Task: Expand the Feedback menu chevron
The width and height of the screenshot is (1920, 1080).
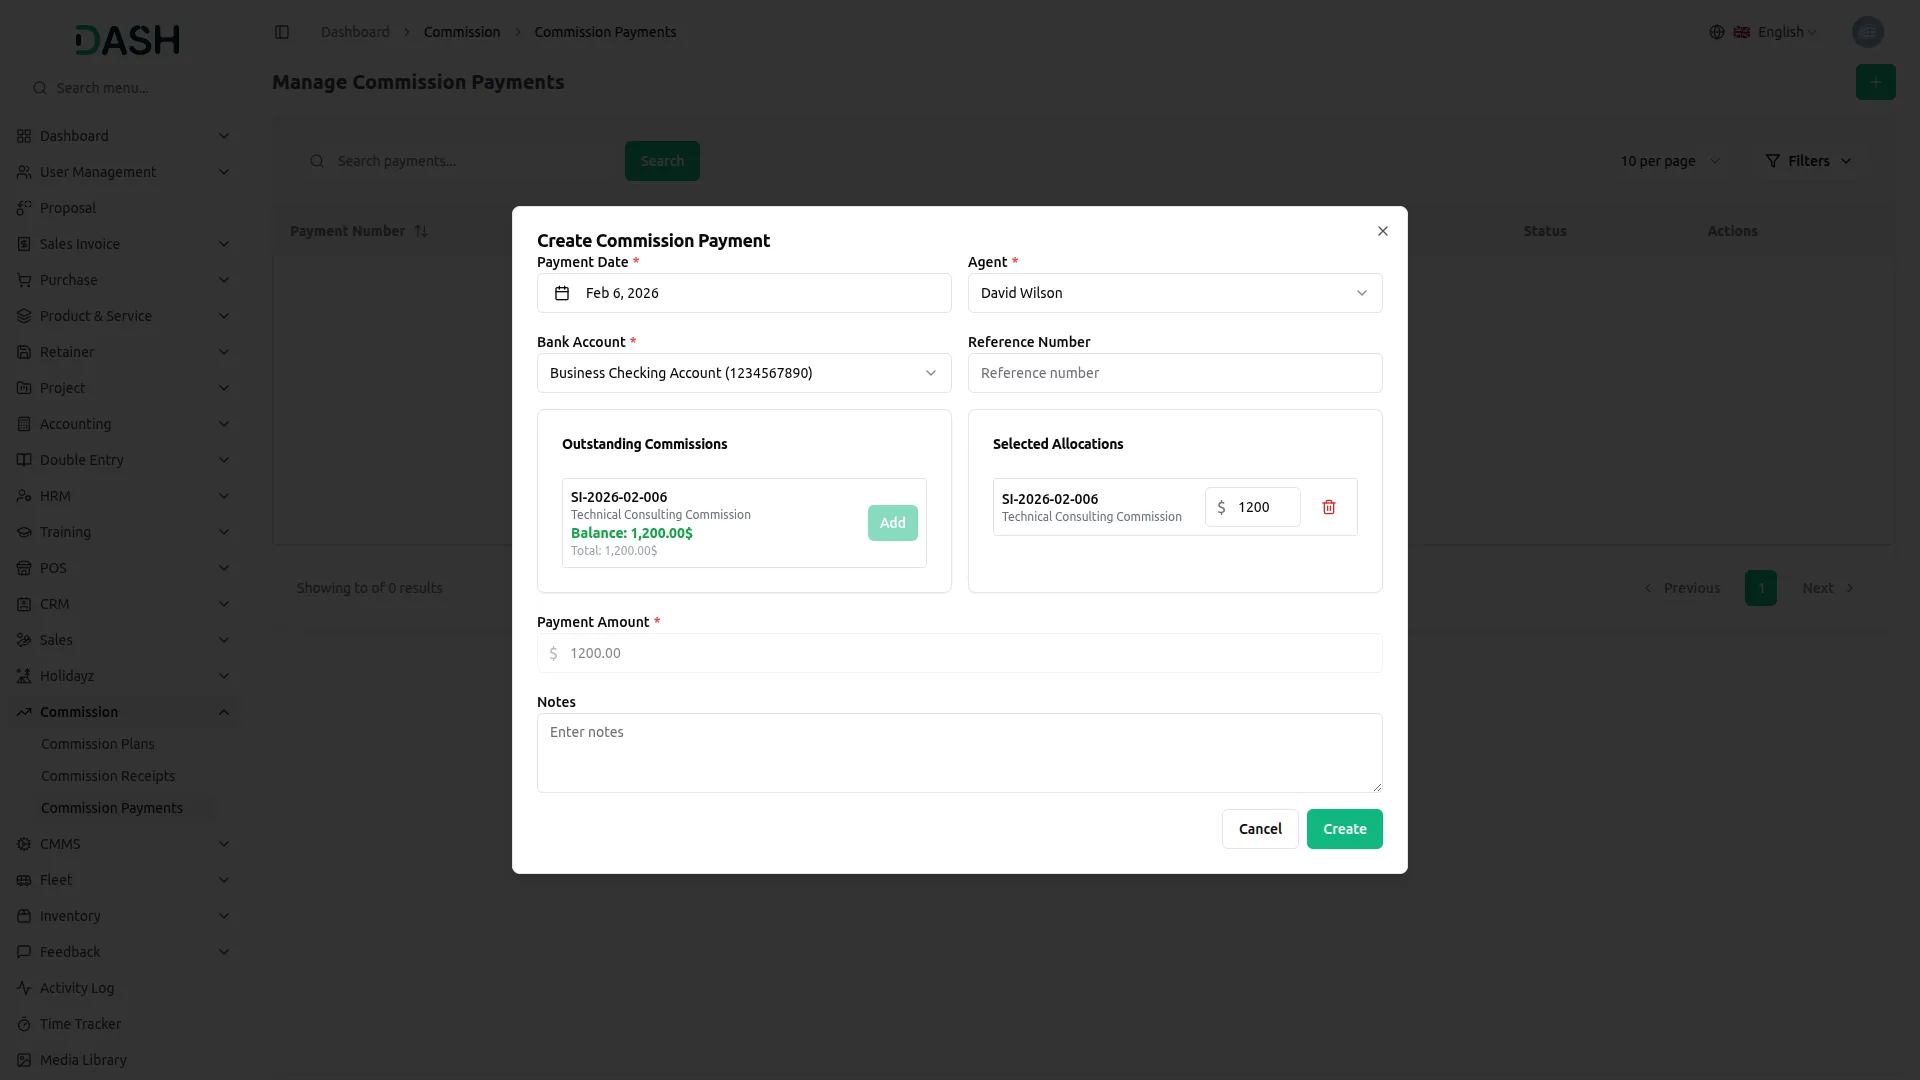Action: (224, 952)
